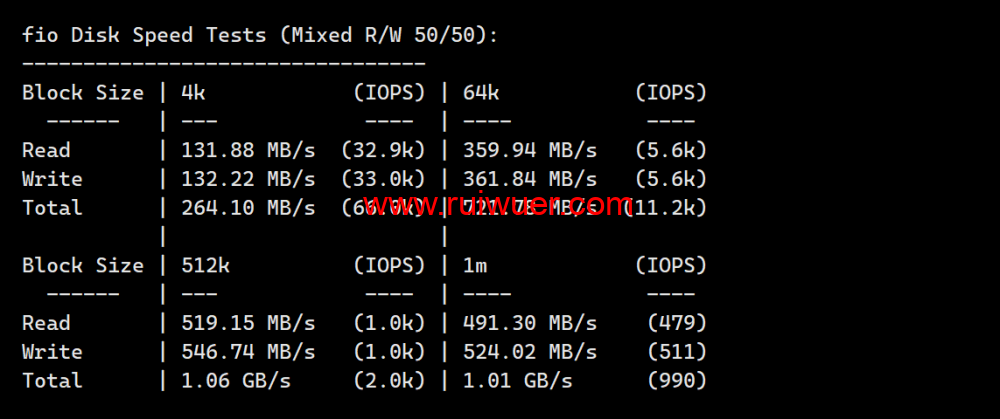Select the 64k block size column header
Screen dimensions: 1000x419
click(x=481, y=93)
